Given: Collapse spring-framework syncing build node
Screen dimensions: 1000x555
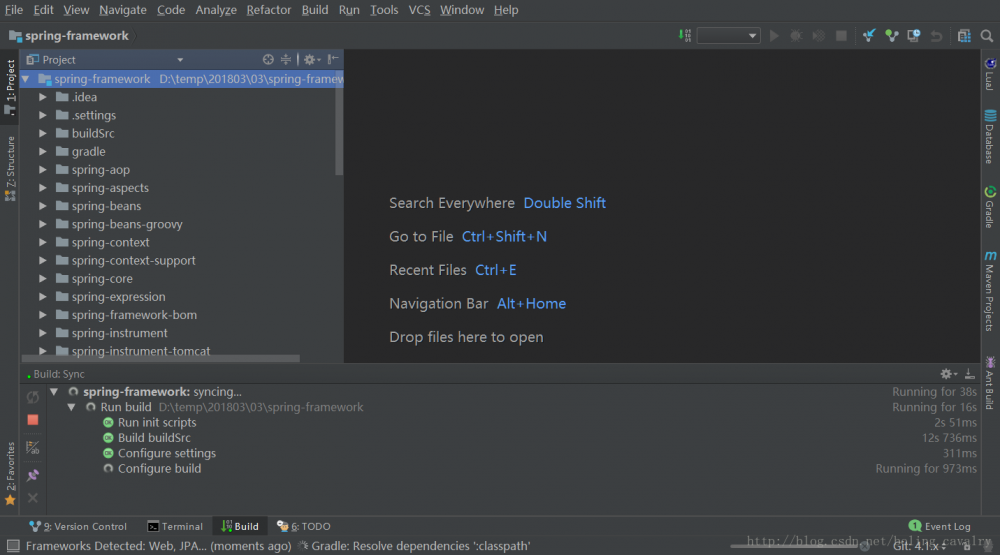Looking at the screenshot, I should [x=54, y=392].
